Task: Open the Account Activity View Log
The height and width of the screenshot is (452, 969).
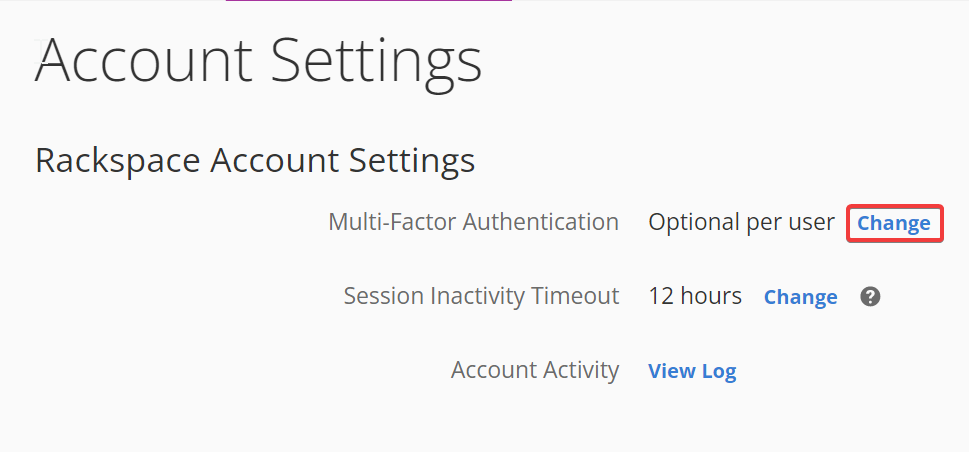Action: pos(692,371)
